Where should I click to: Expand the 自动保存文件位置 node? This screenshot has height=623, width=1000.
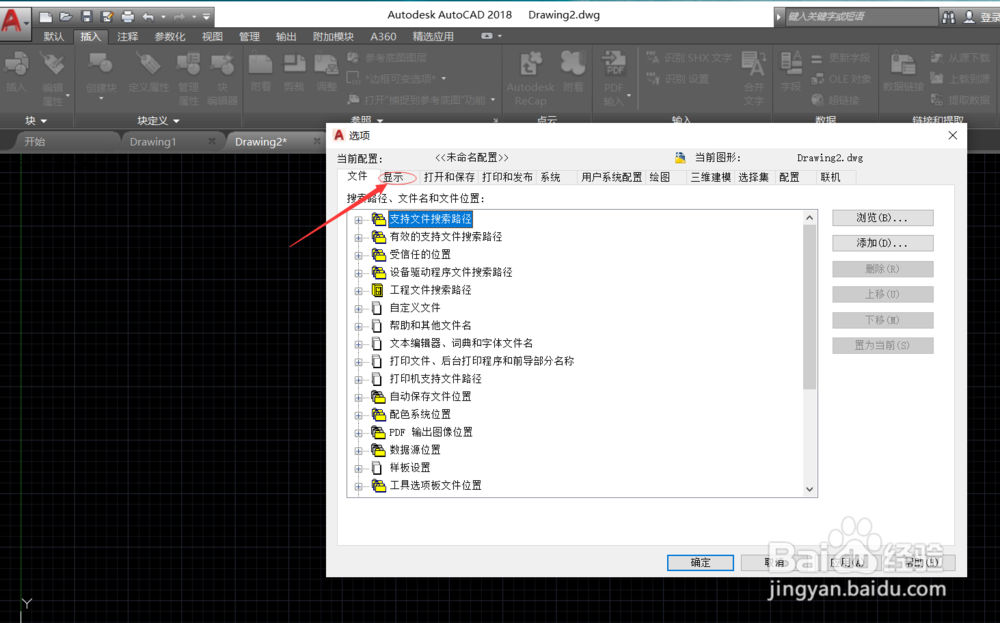(358, 398)
